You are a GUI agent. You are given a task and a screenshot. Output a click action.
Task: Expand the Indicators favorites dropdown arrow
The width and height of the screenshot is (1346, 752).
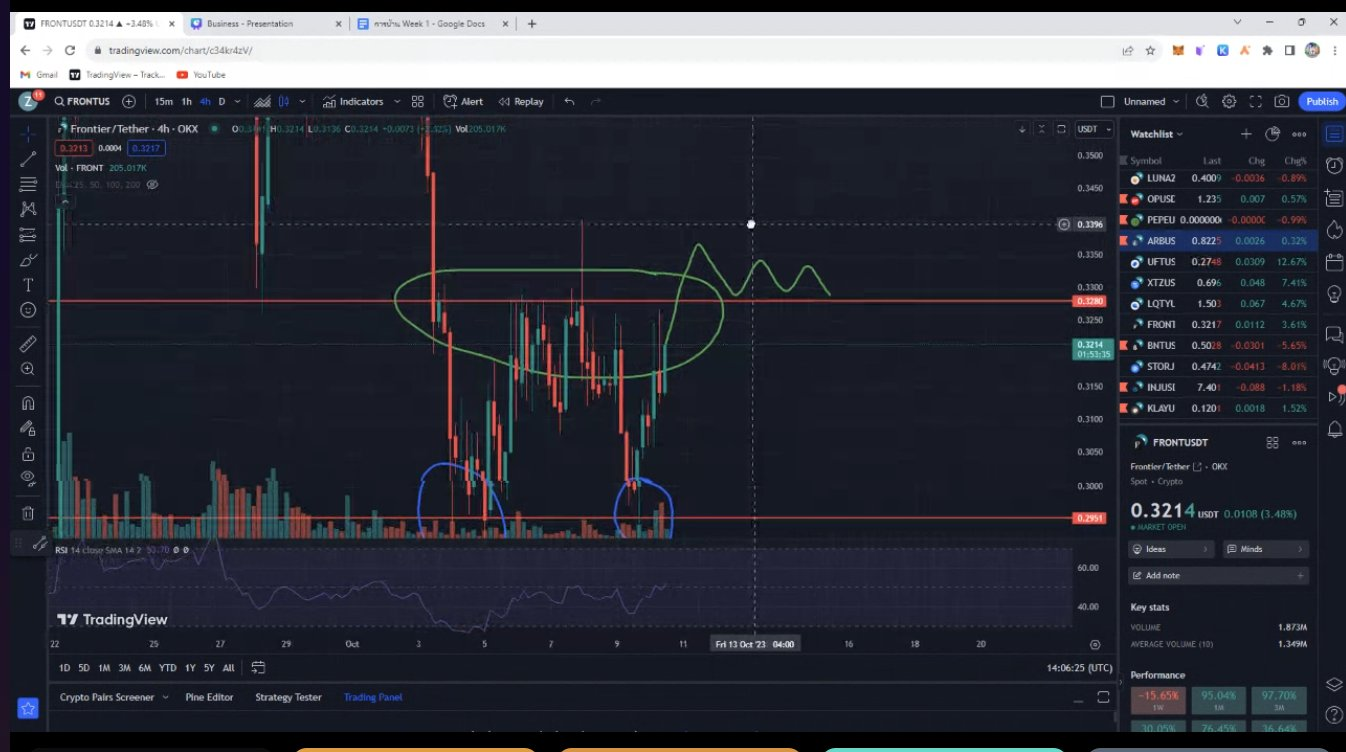click(397, 101)
